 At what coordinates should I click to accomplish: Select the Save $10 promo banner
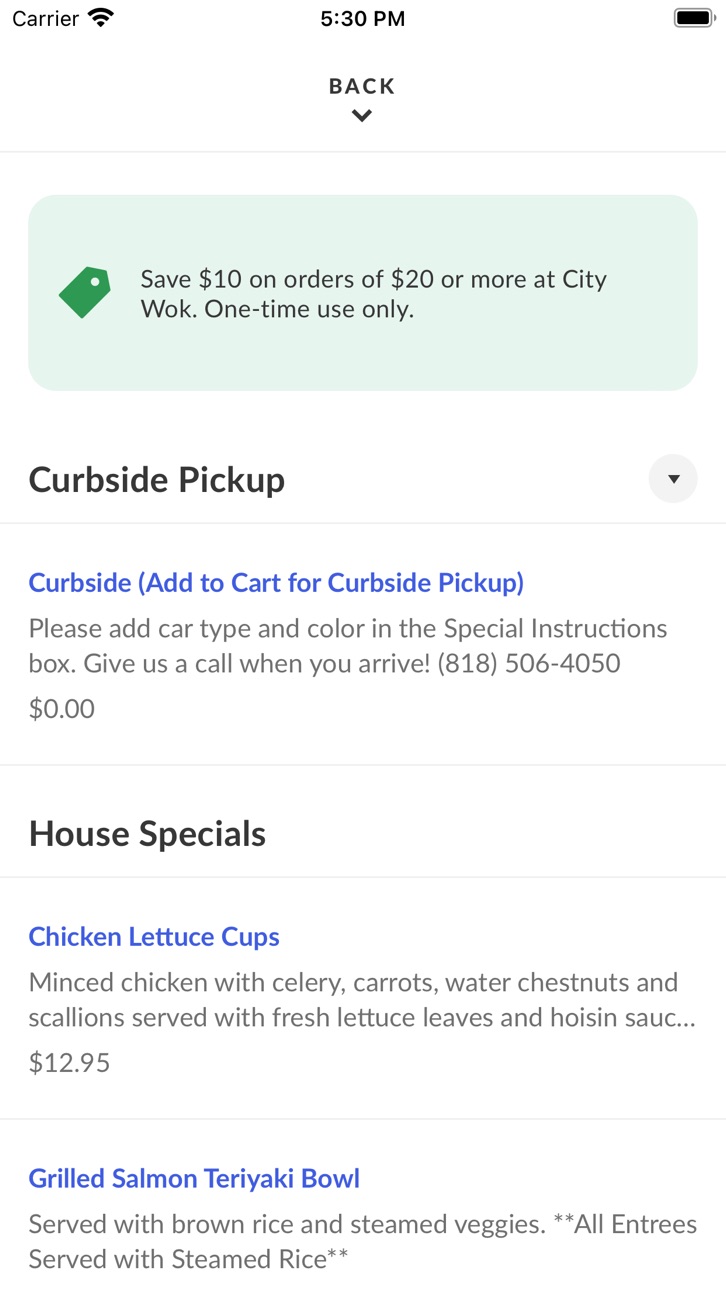[362, 293]
